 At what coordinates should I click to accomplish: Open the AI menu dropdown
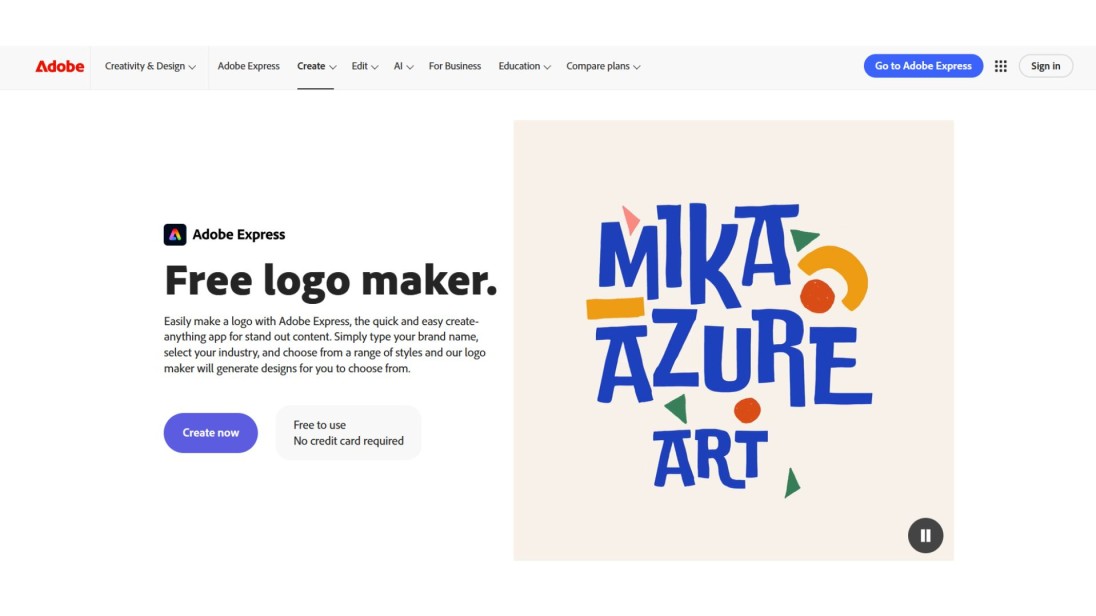[x=403, y=66]
